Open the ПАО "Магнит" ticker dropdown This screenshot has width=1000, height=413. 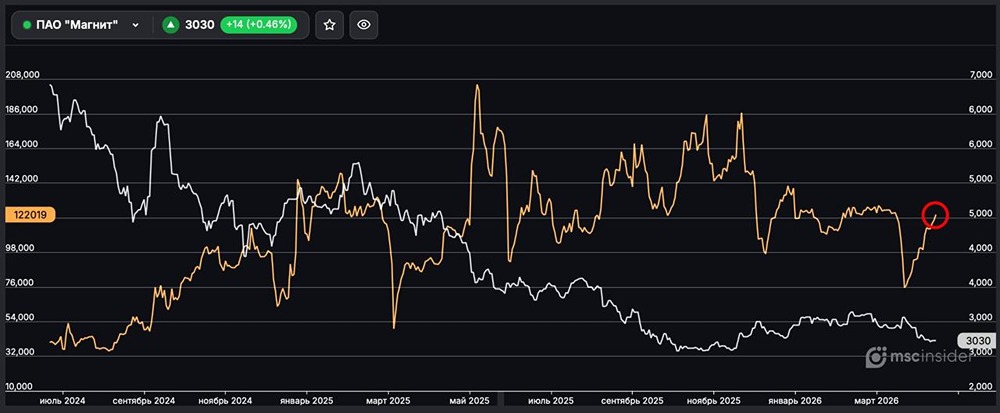tap(81, 25)
